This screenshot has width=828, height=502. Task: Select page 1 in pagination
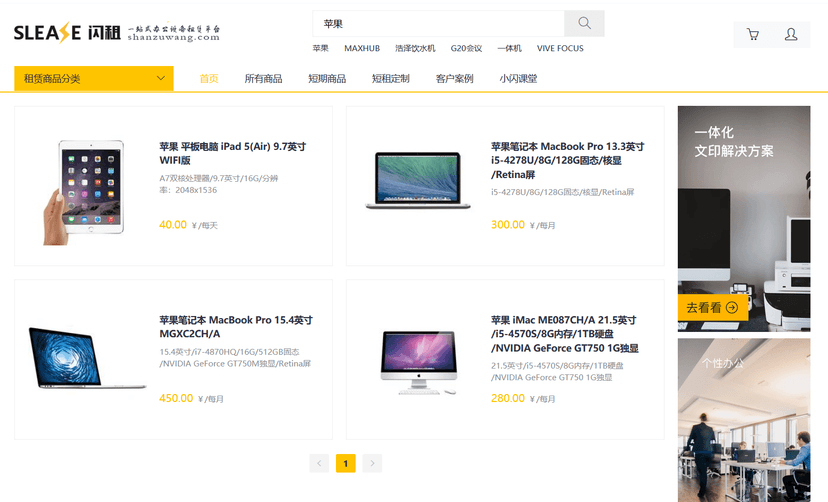point(345,463)
